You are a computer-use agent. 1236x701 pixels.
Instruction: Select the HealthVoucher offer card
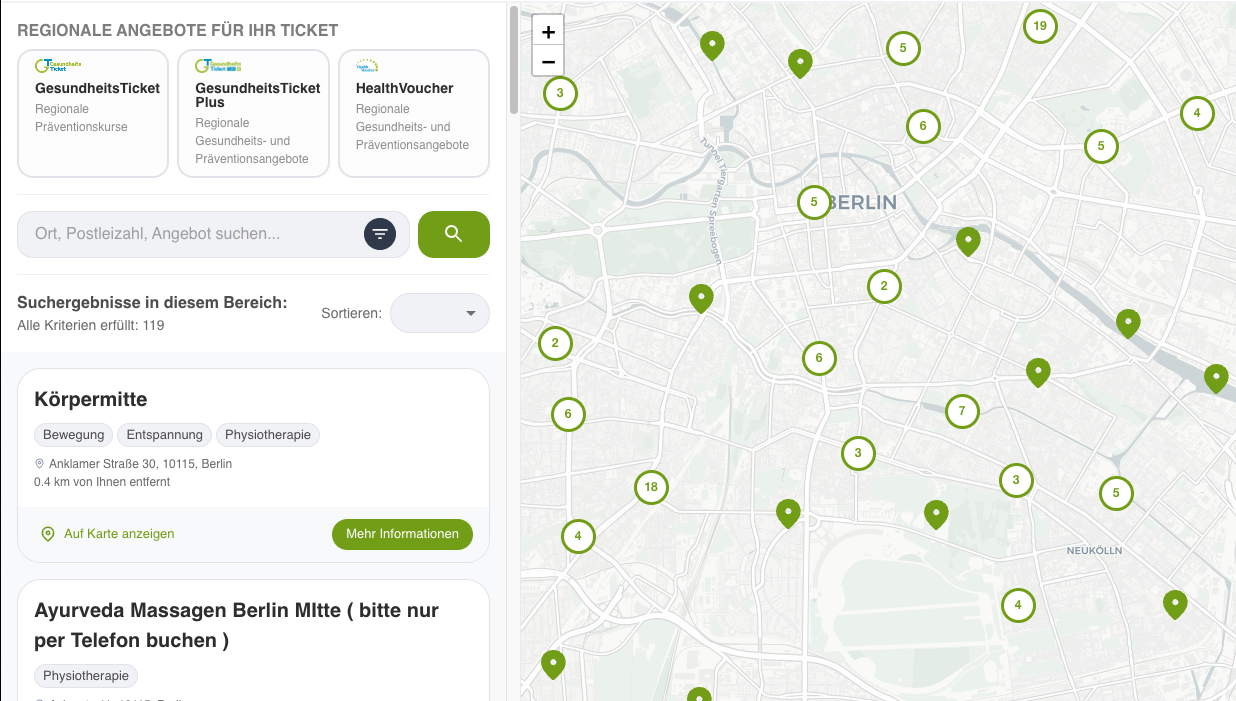tap(414, 114)
